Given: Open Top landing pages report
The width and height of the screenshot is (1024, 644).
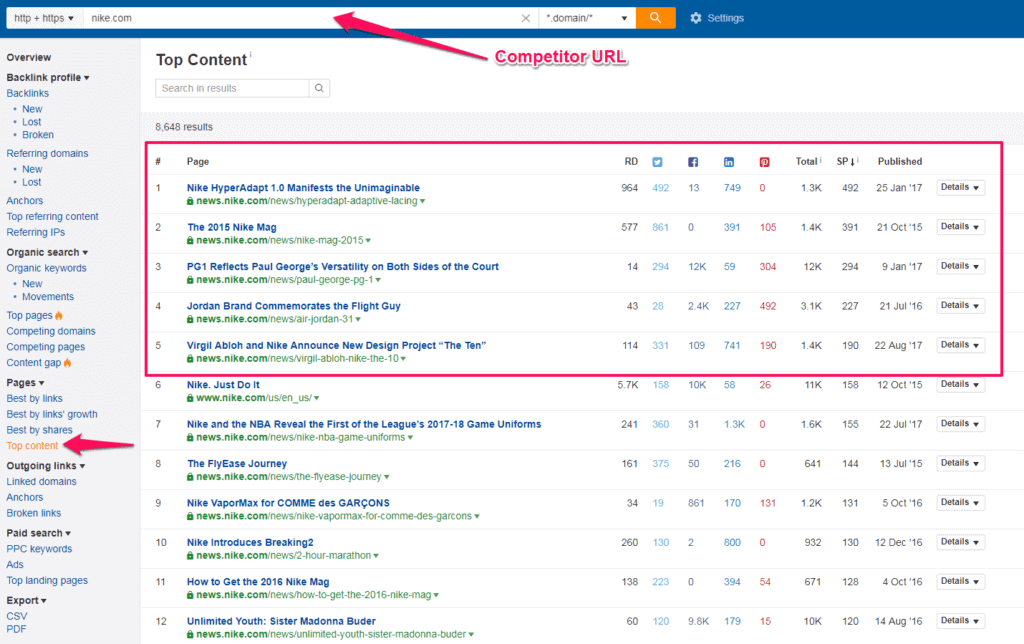Looking at the screenshot, I should tap(47, 580).
